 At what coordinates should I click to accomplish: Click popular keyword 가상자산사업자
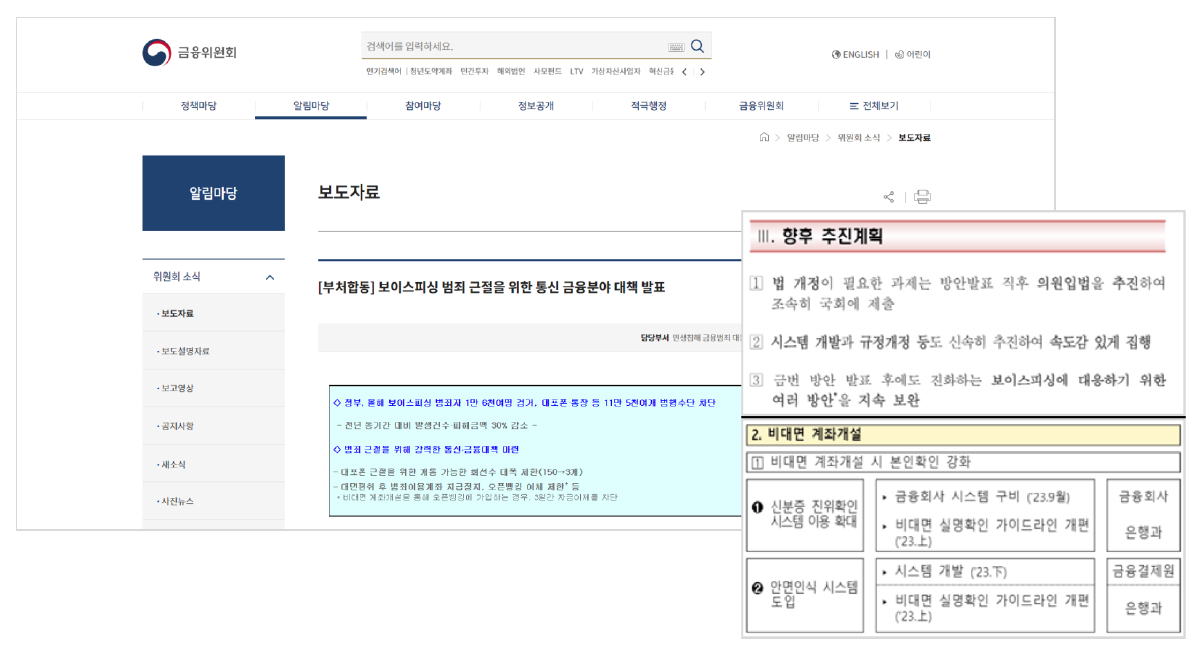(x=616, y=72)
